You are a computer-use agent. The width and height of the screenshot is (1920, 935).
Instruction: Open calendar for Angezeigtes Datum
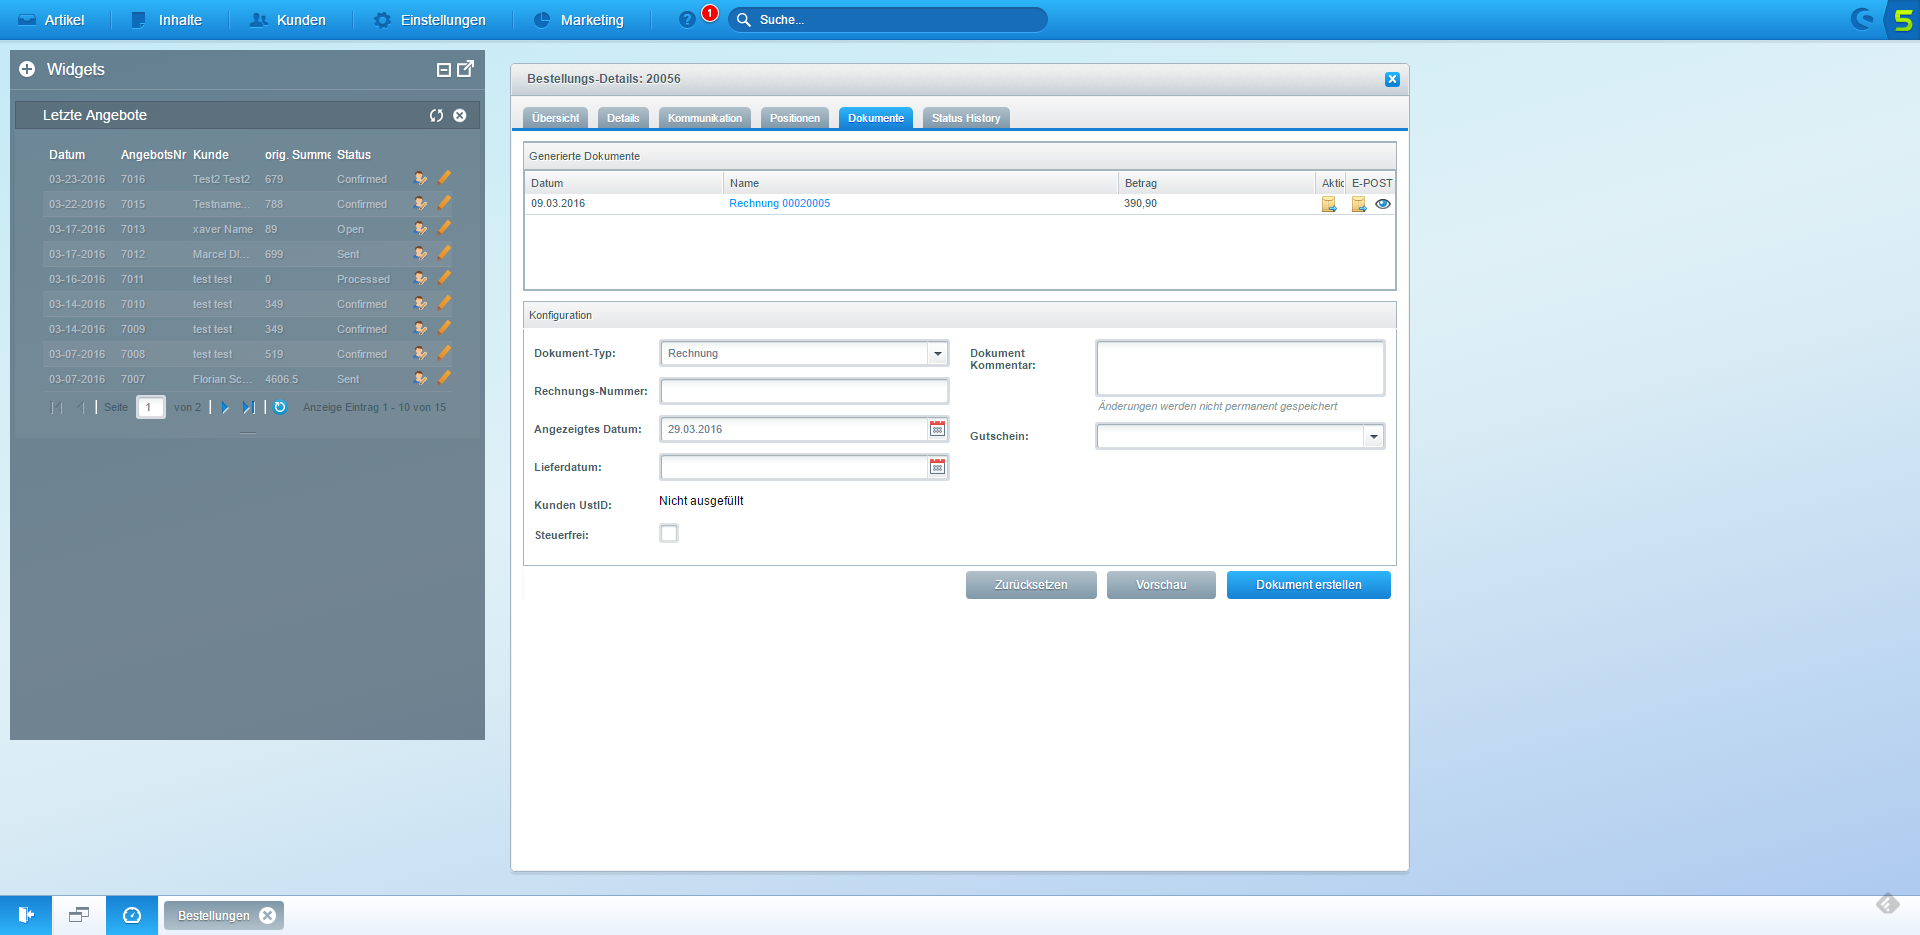pos(938,429)
